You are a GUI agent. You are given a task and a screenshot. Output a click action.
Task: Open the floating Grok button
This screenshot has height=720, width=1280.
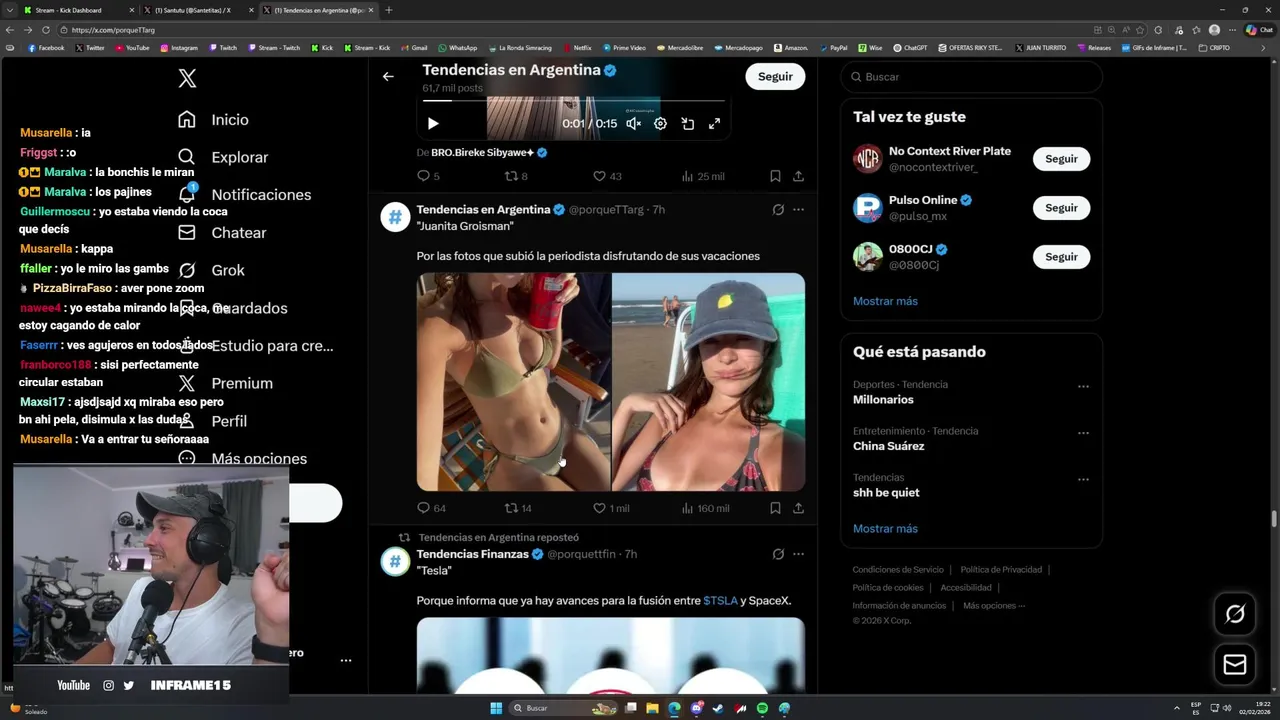coord(1235,614)
